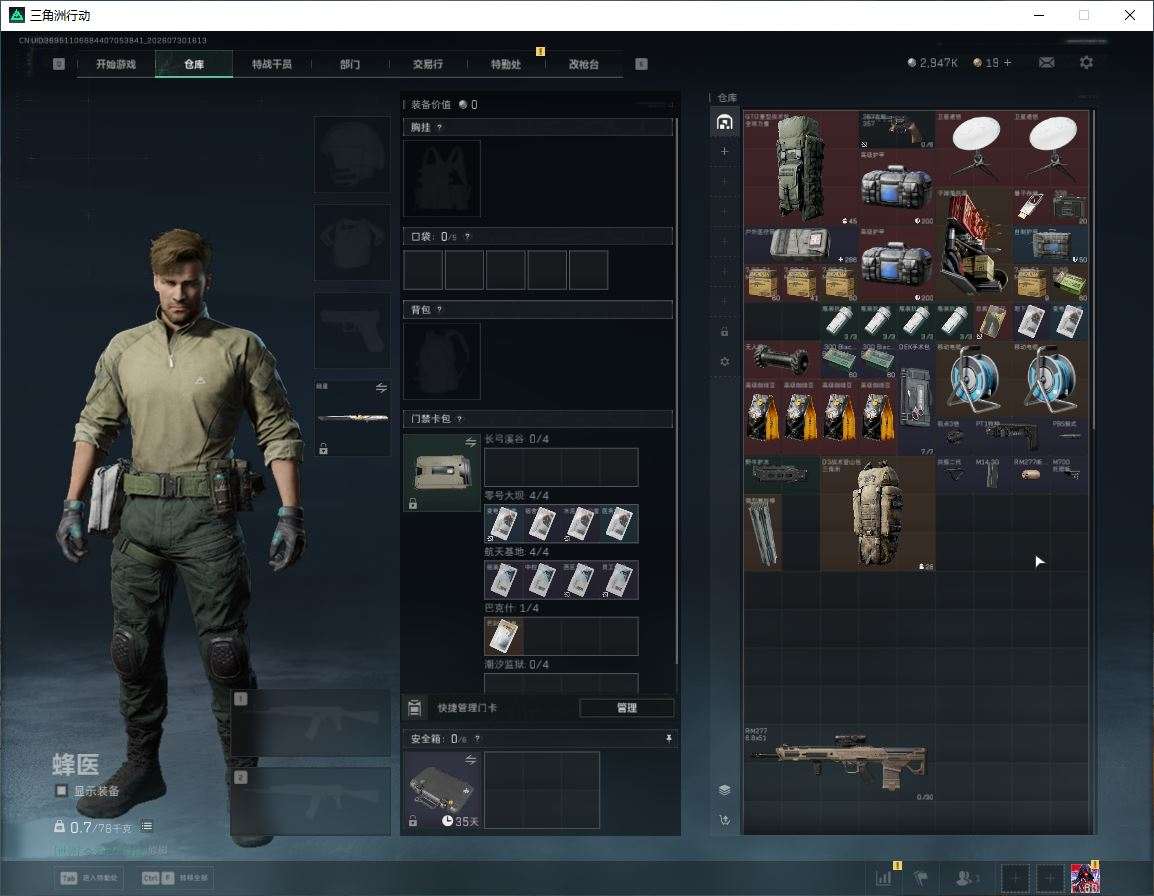Open the friends list icon
Viewport: 1154px width, 896px height.
[966, 878]
